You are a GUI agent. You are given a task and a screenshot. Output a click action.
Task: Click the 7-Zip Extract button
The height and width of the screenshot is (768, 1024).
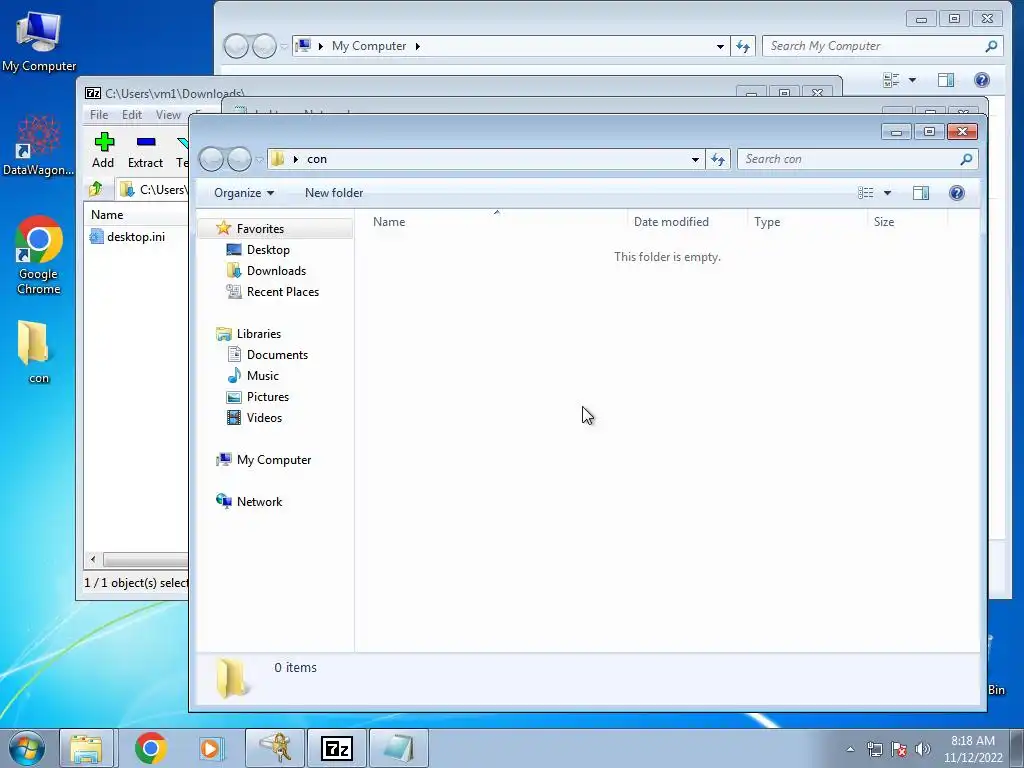pyautogui.click(x=145, y=151)
